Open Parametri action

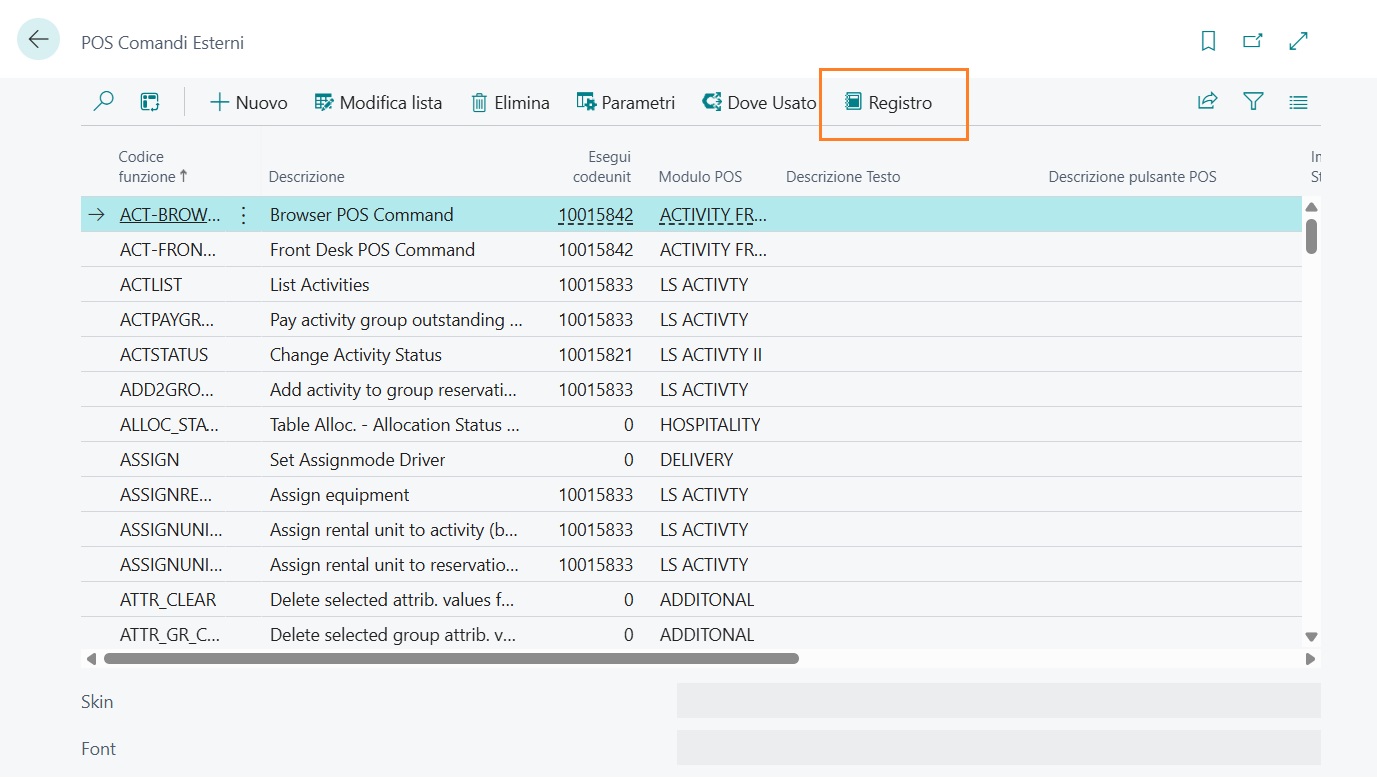(x=626, y=102)
